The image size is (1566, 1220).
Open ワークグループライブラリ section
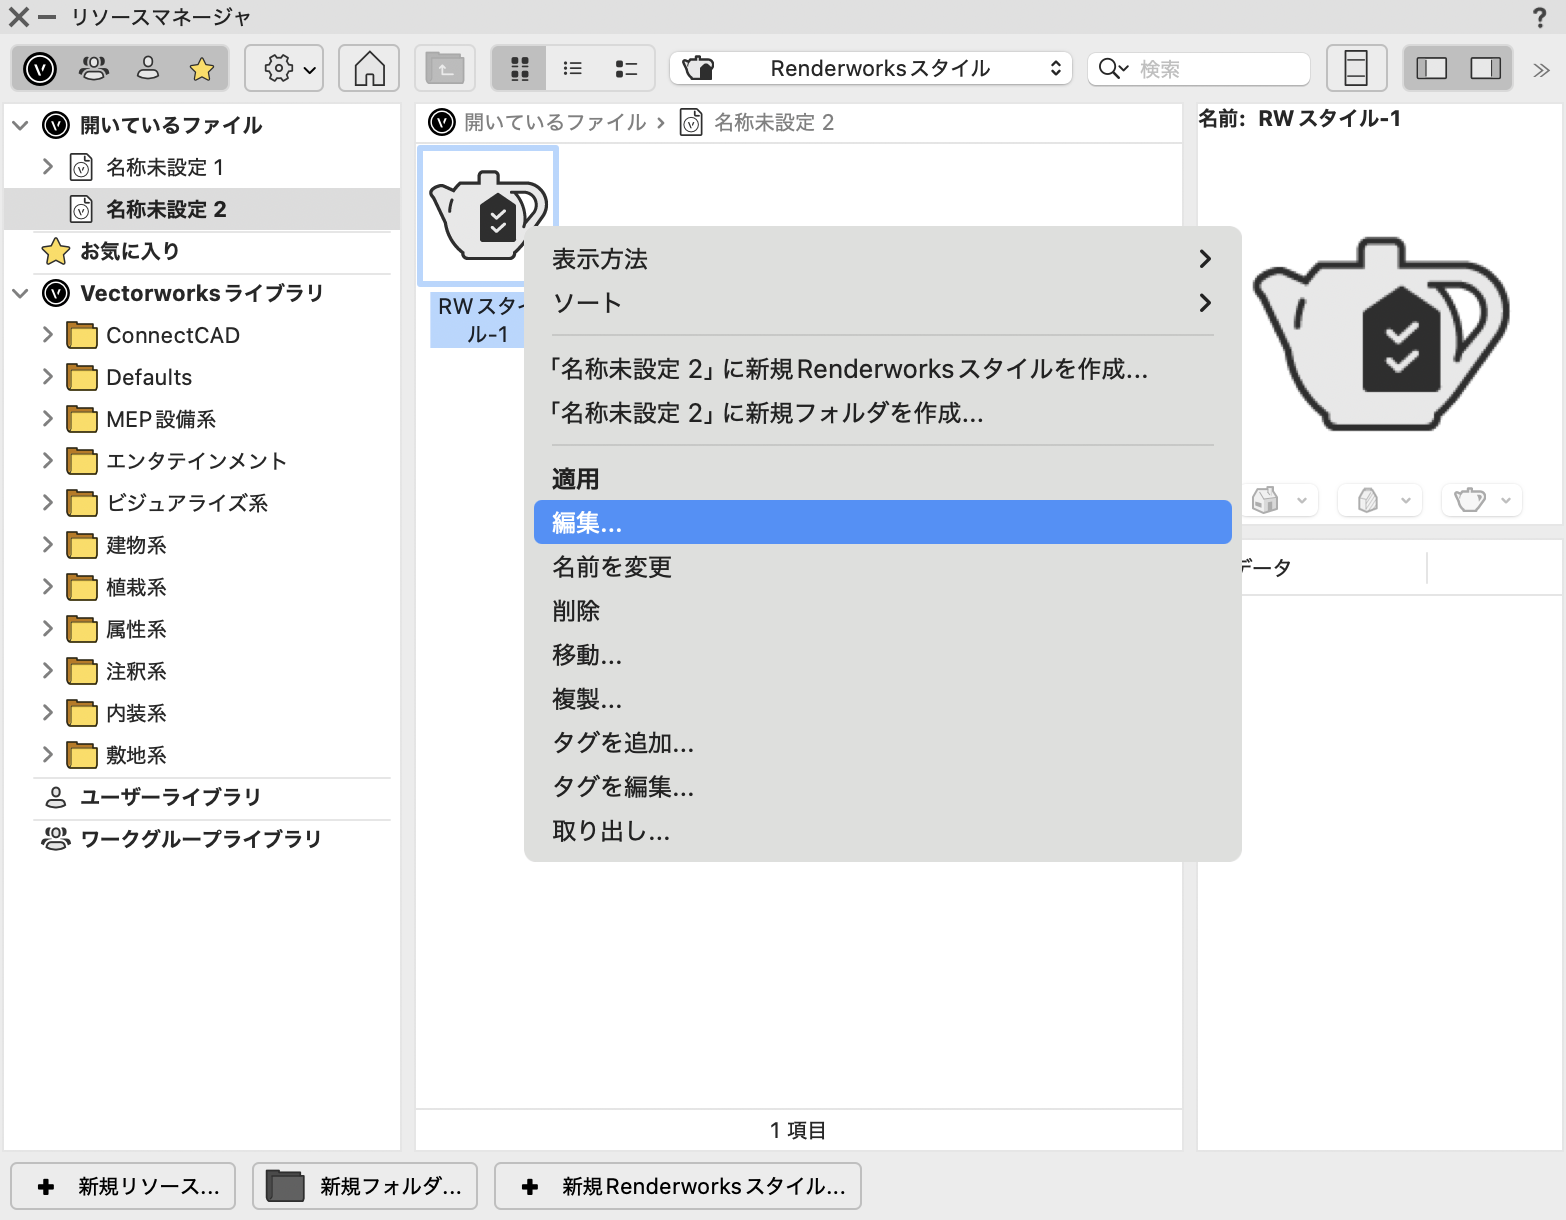200,839
